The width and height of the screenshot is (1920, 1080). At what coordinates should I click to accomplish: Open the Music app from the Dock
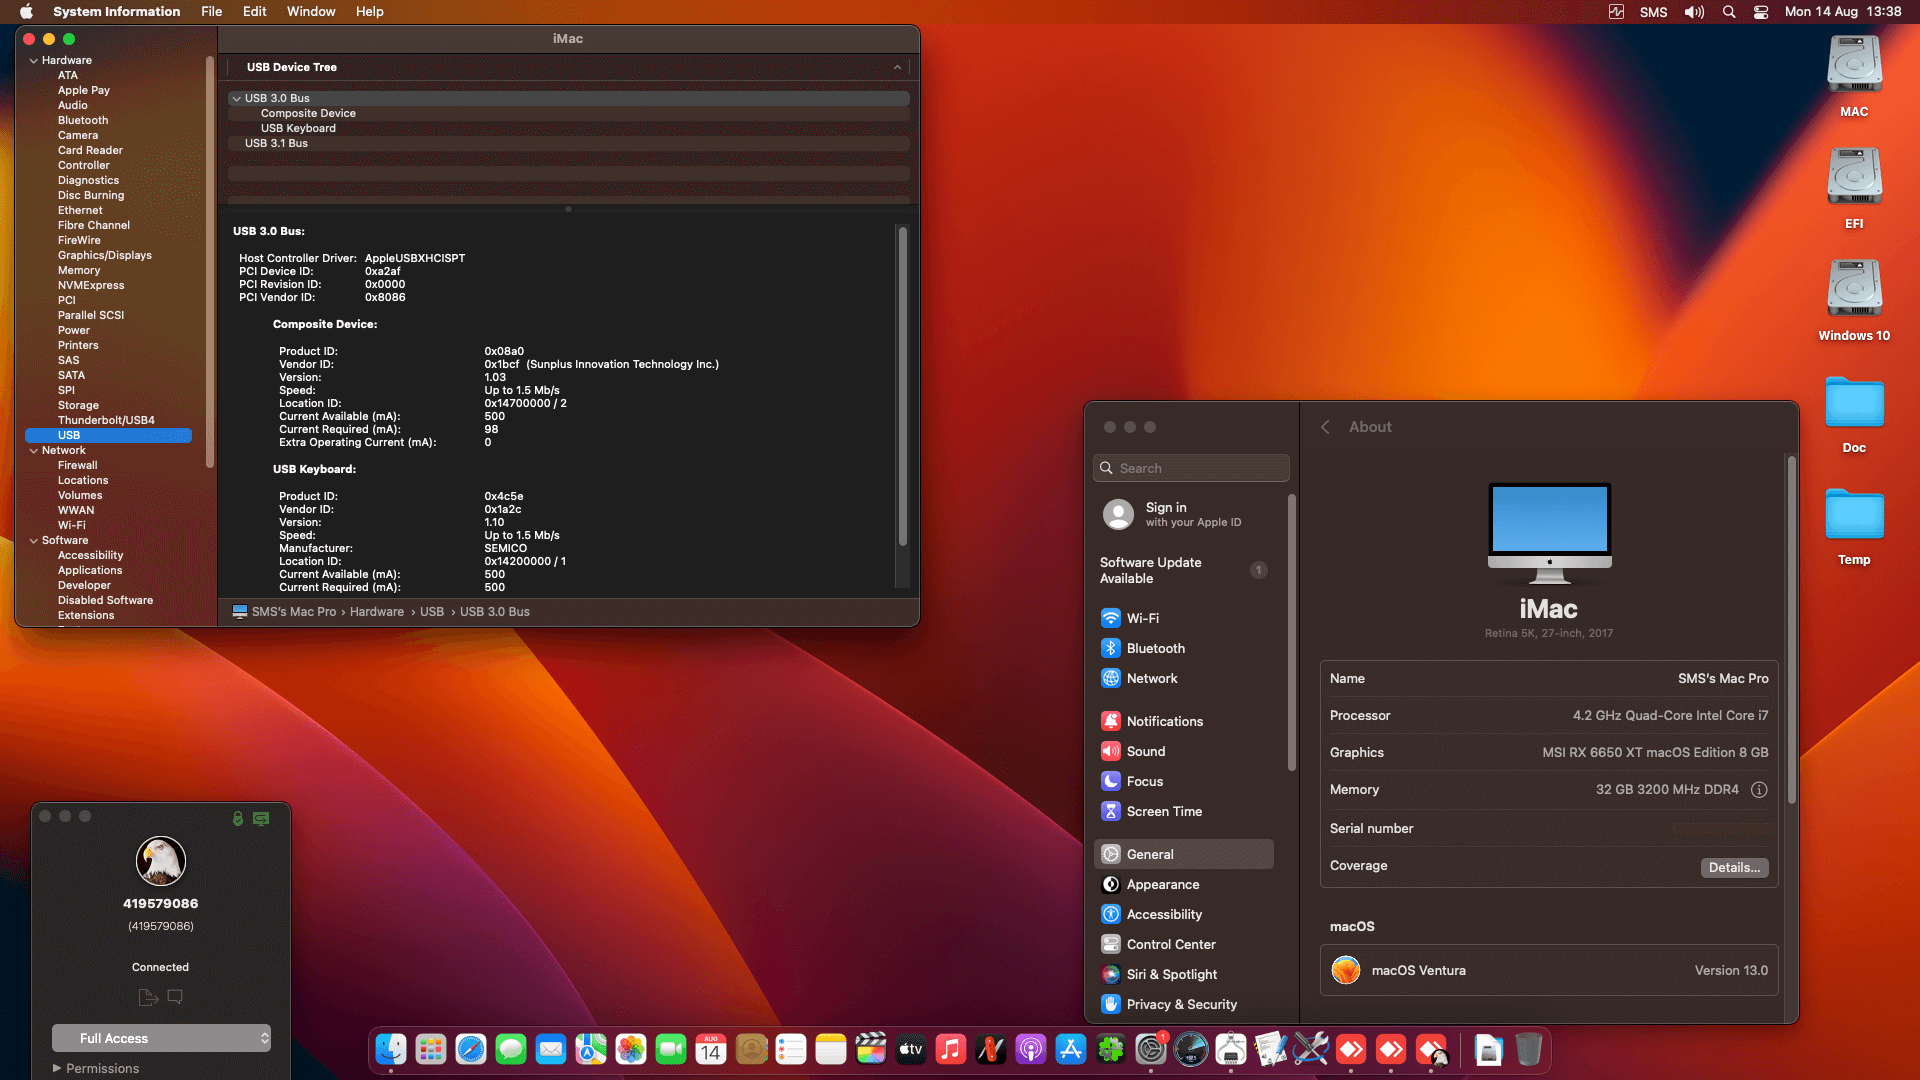click(x=948, y=1050)
